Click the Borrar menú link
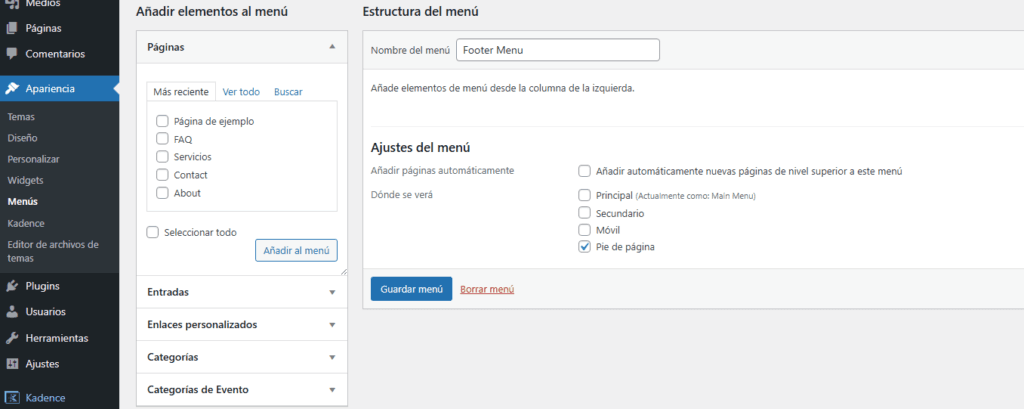The image size is (1024, 409). [487, 289]
